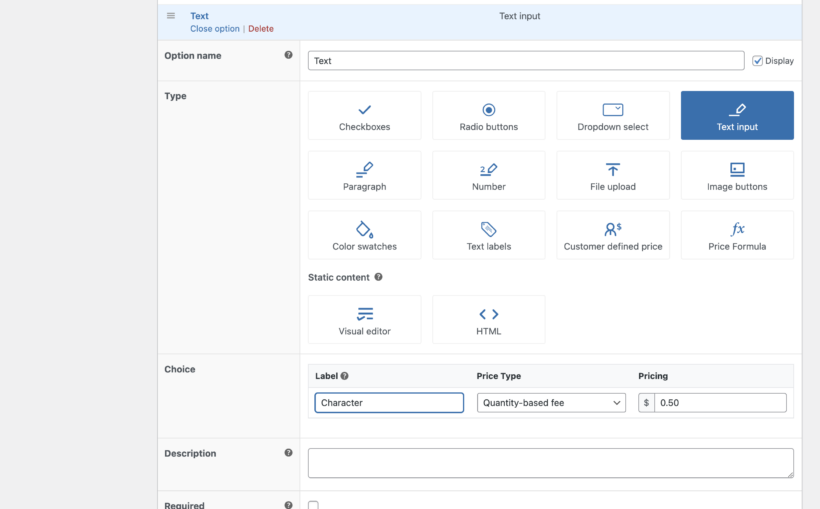Focus the Option name text field
Screen dimensions: 820x509
click(526, 61)
